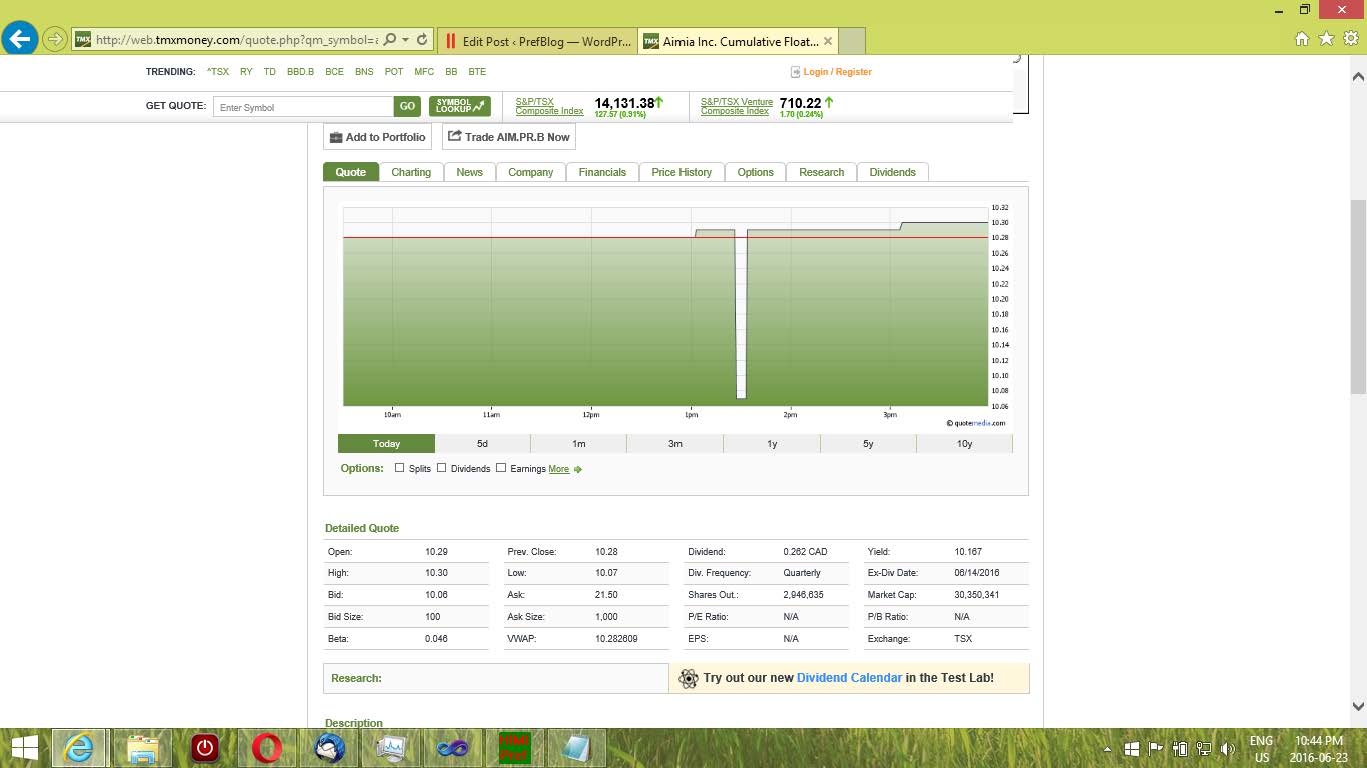Open the Price History tab

681,172
